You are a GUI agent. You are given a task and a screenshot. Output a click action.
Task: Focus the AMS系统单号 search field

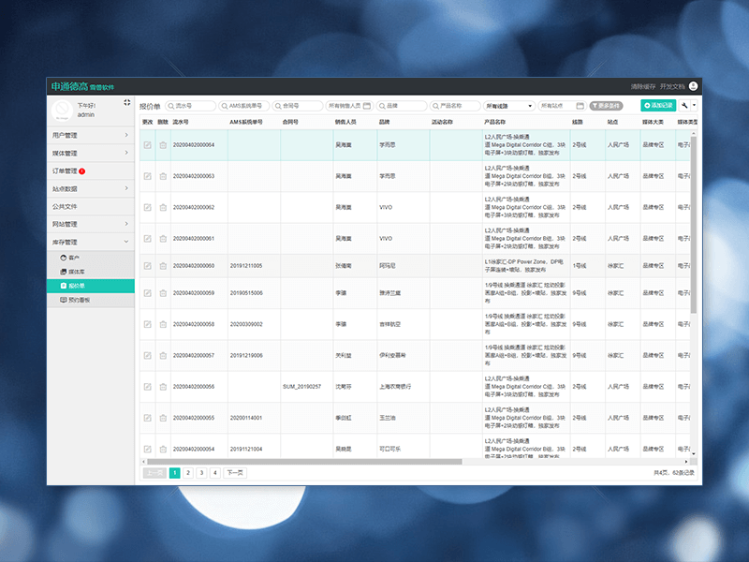pyautogui.click(x=244, y=106)
